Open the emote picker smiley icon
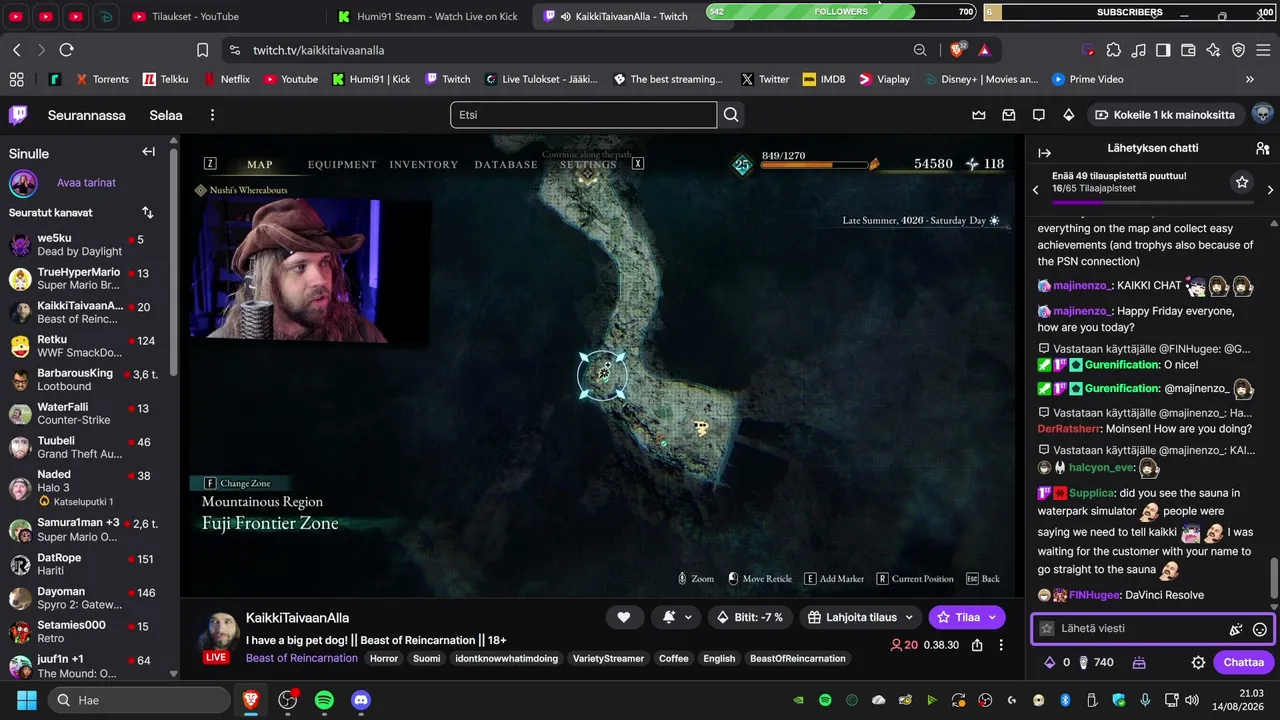1280x720 pixels. coord(1260,629)
